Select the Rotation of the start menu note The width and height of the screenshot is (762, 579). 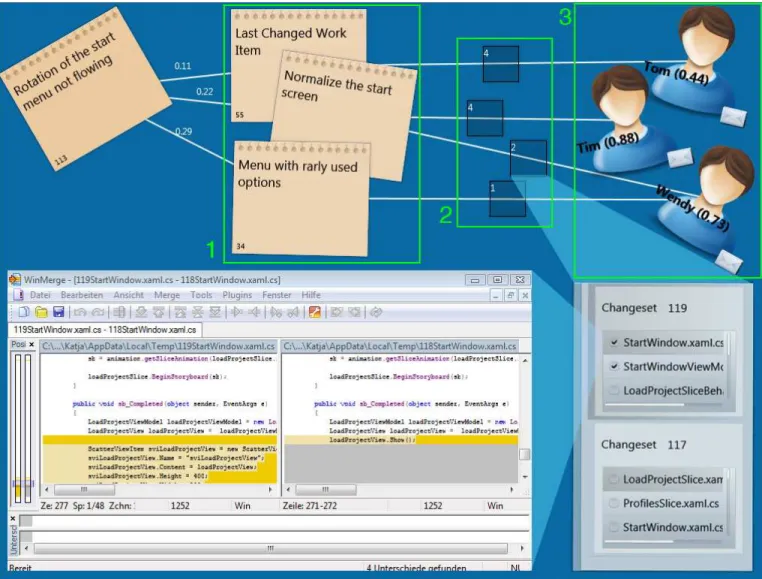click(x=85, y=88)
